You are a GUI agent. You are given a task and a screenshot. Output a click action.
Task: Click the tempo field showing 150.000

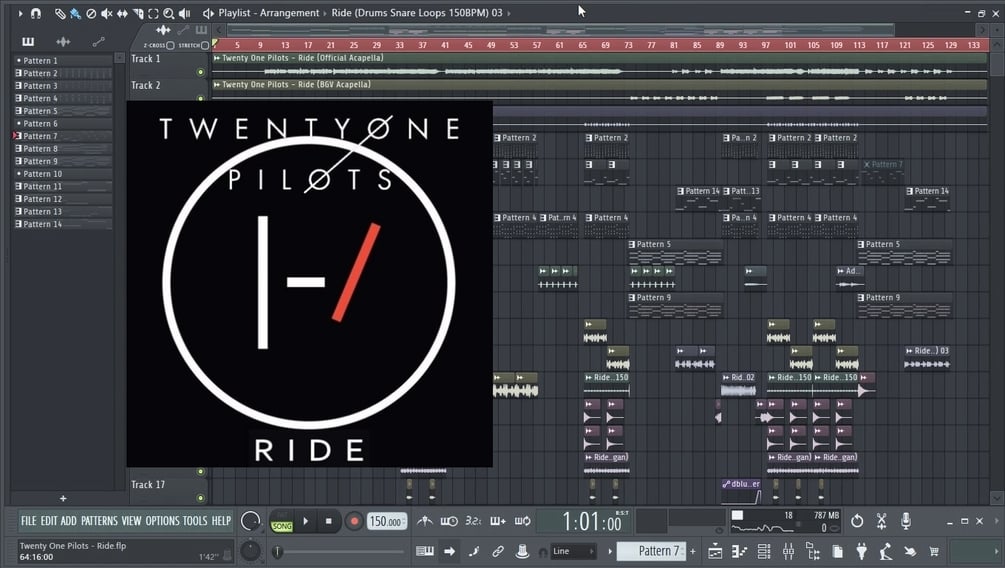387,521
